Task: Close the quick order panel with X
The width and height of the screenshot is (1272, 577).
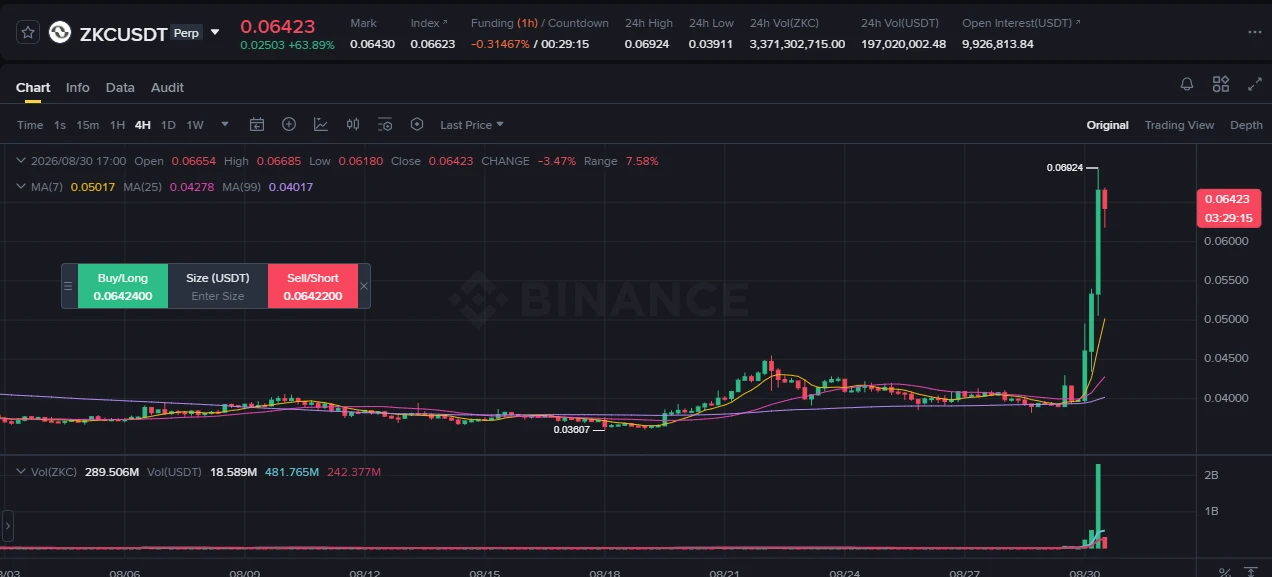Action: [x=364, y=286]
